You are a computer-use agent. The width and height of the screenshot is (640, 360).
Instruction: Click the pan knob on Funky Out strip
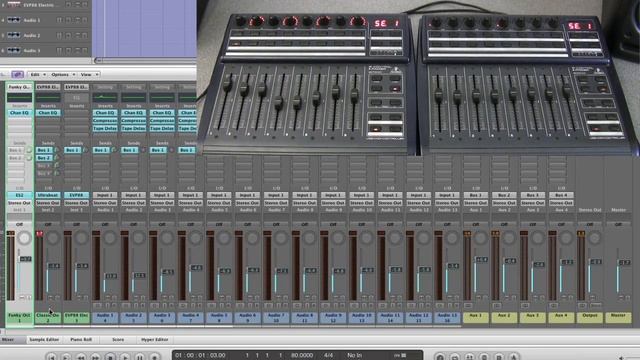pos(24,238)
